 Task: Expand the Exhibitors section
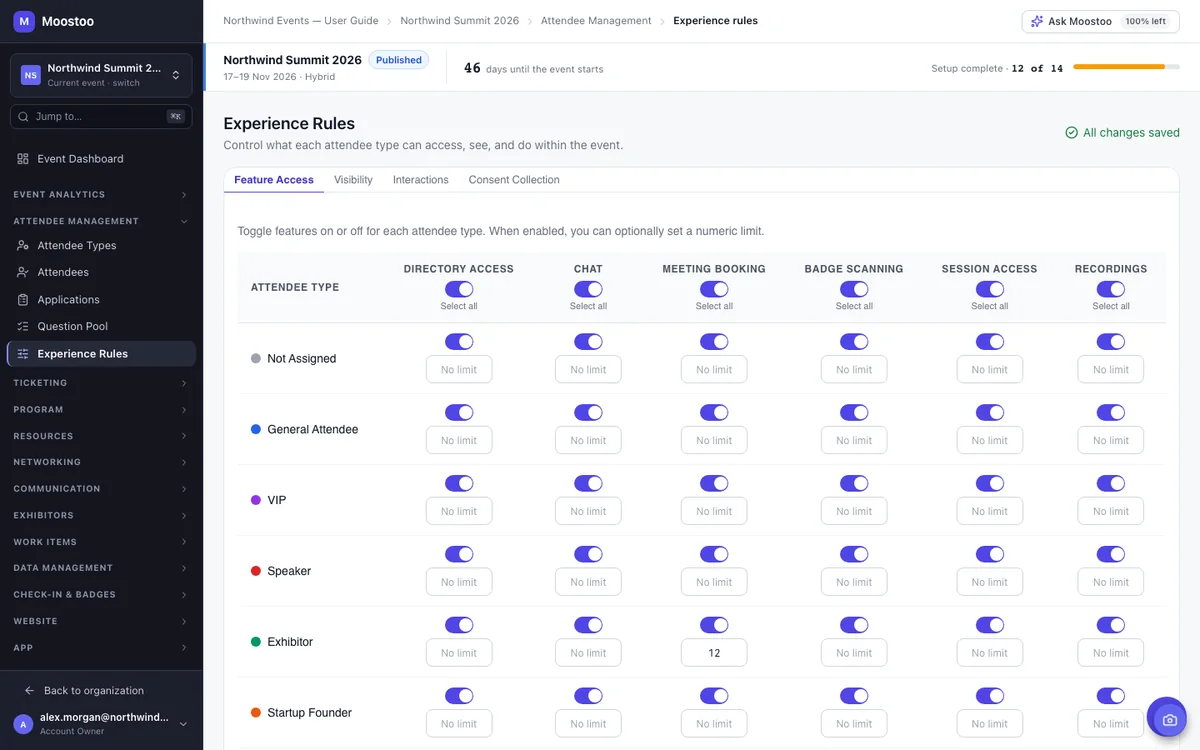point(101,515)
